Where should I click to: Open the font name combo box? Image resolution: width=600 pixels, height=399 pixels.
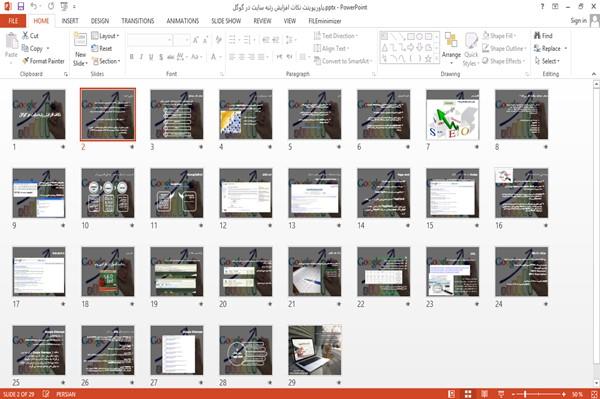[149, 40]
